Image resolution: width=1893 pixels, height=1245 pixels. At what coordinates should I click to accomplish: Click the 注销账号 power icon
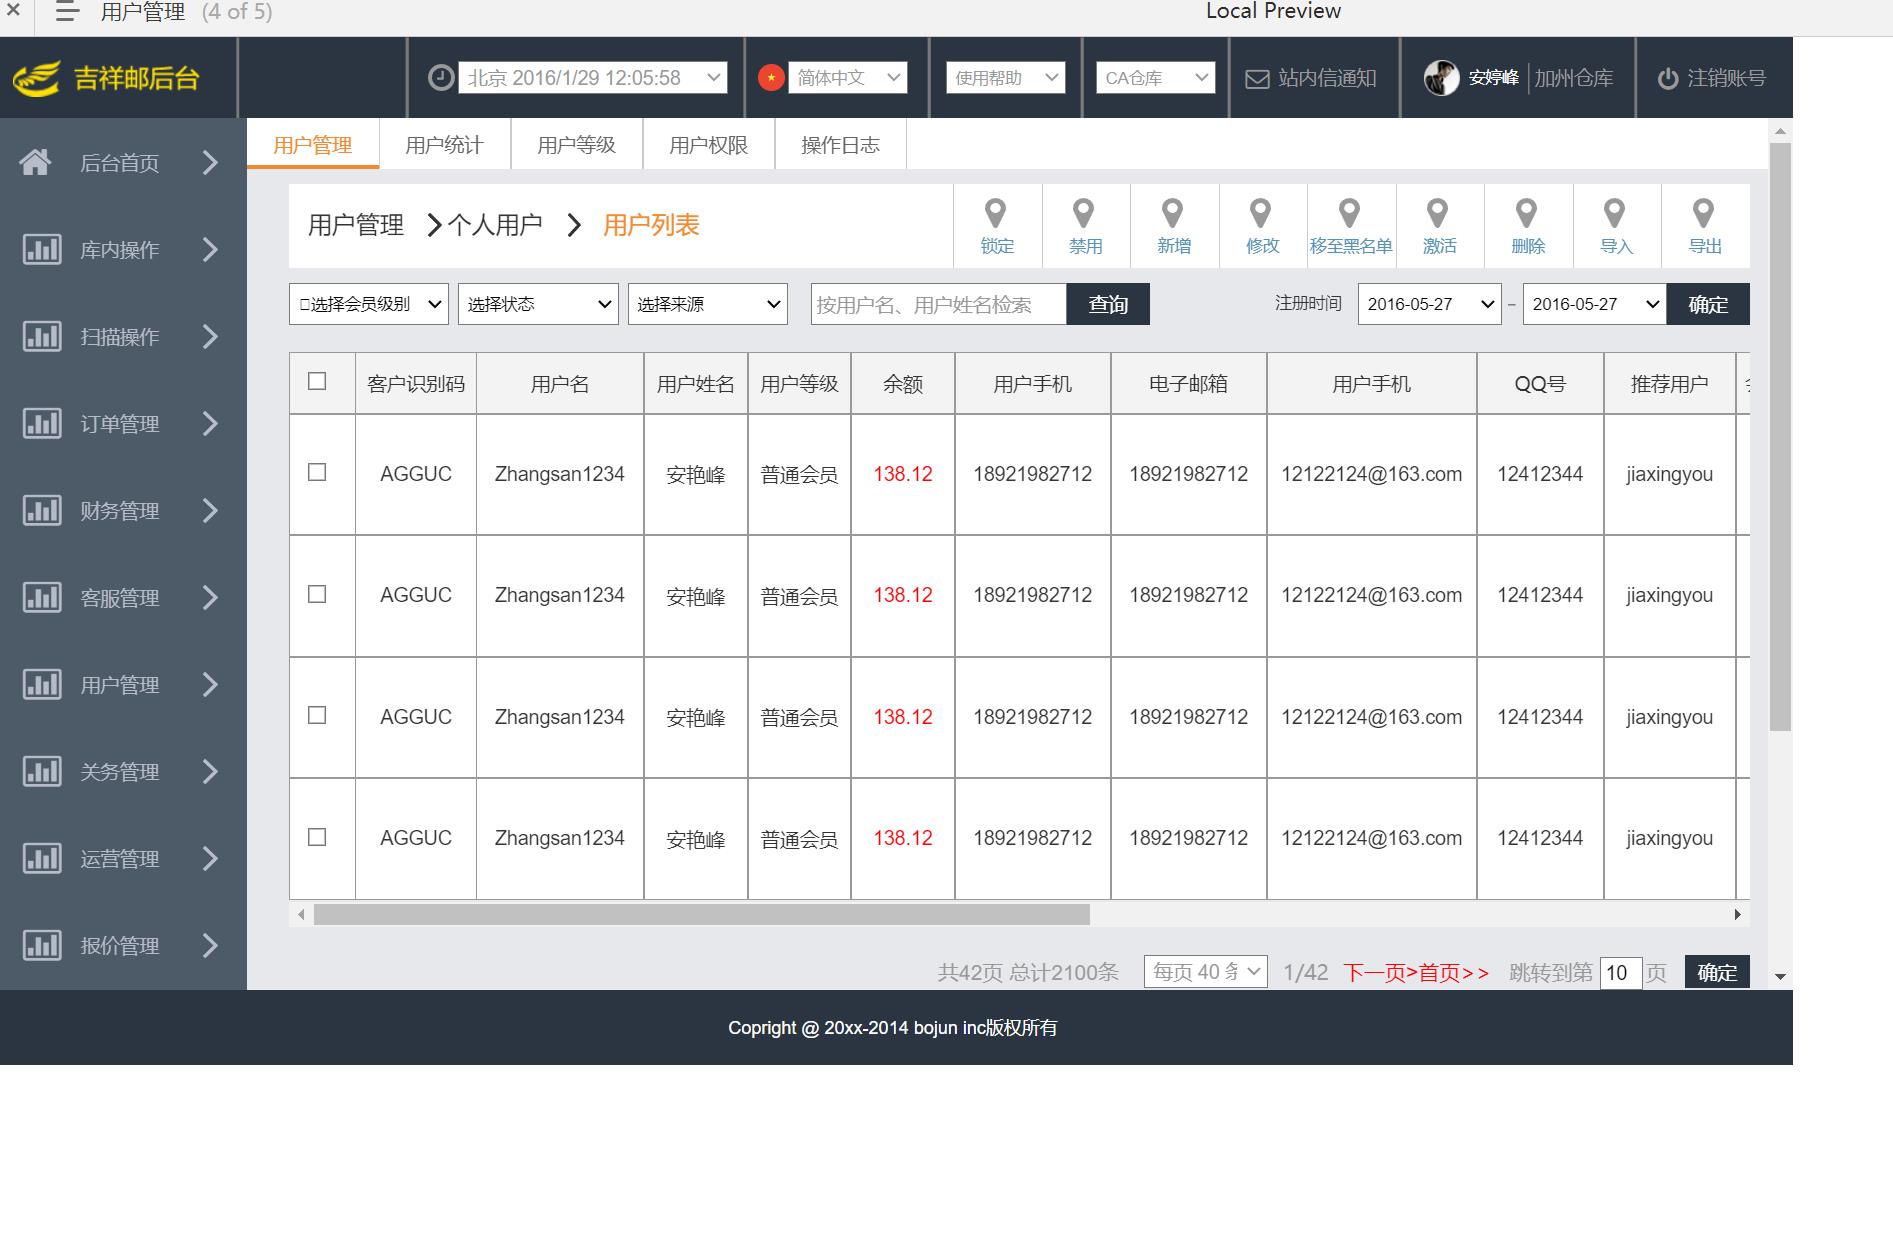1667,79
